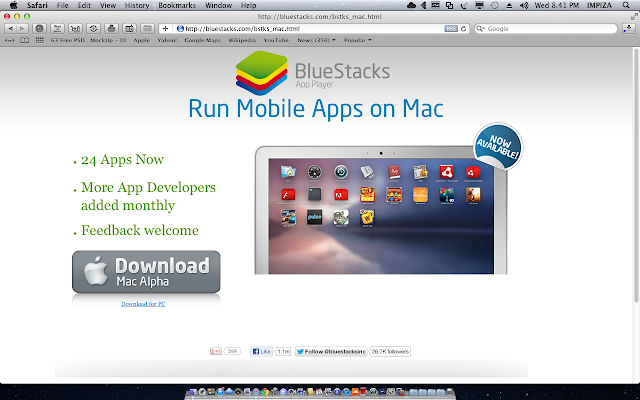Image resolution: width=640 pixels, height=400 pixels.
Task: Click the page's vertical scrollbar
Action: [x=636, y=176]
